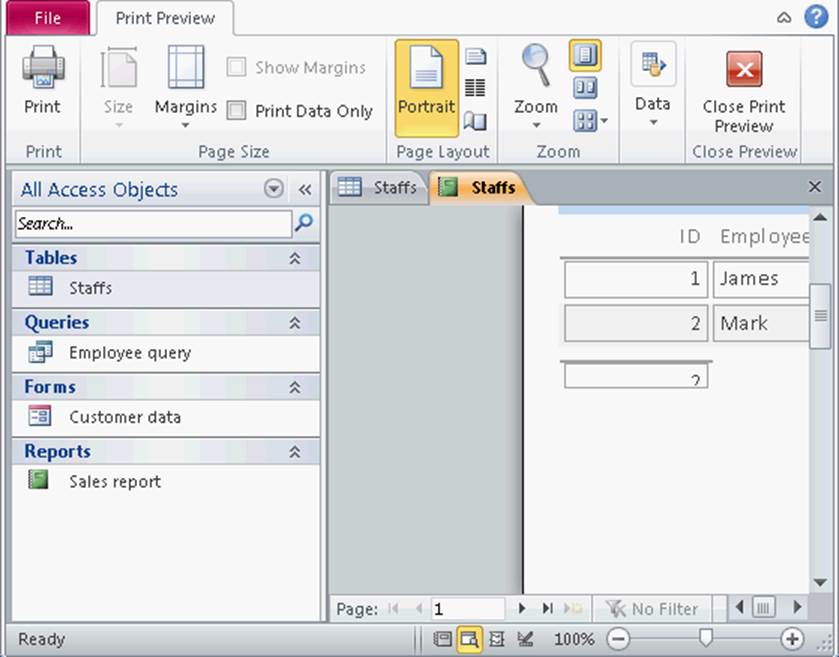839x657 pixels.
Task: Click the zoom slider's plus button
Action: coord(792,639)
